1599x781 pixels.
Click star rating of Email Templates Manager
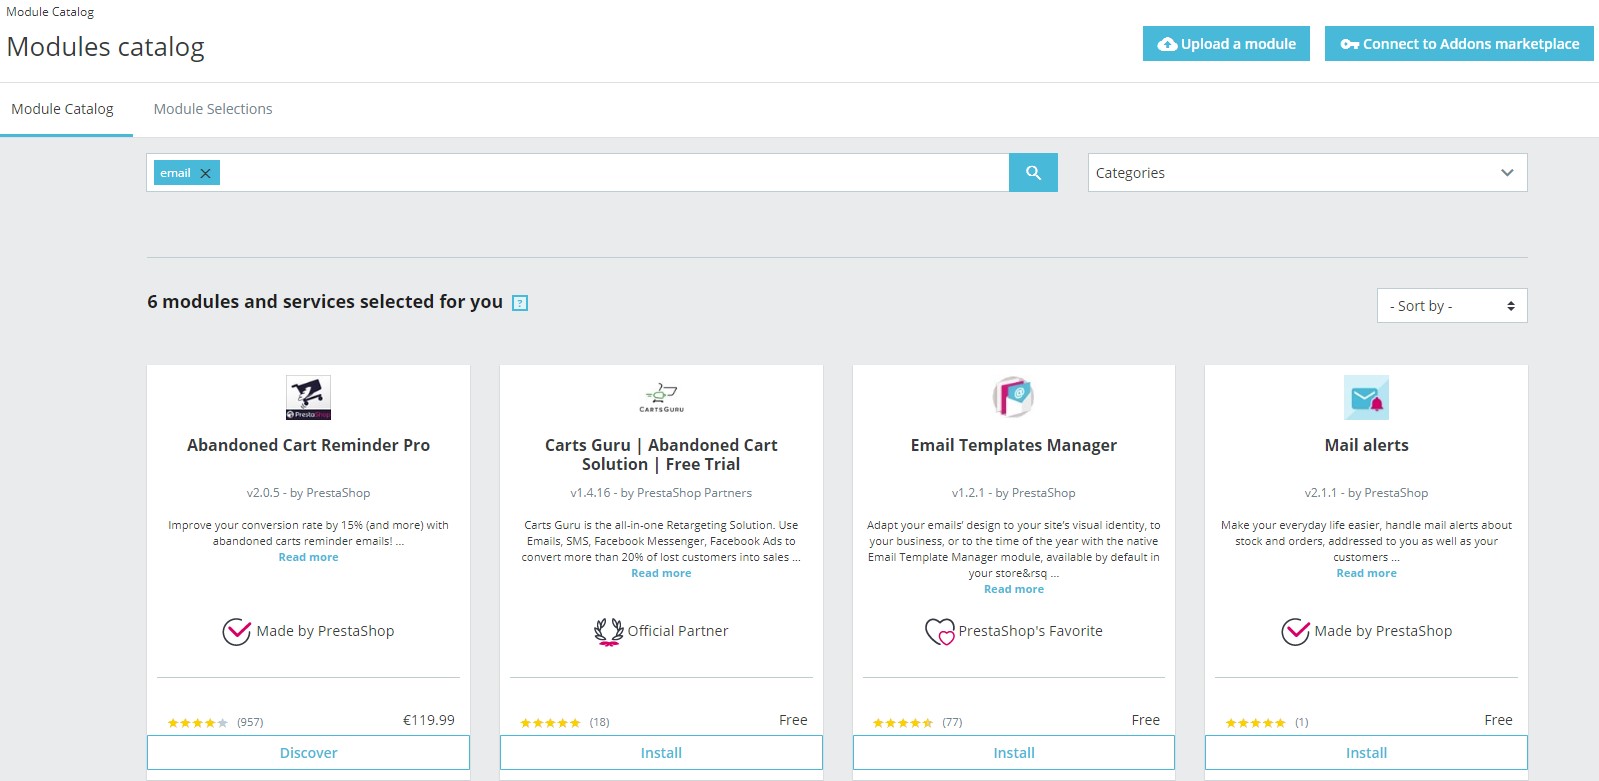(903, 722)
